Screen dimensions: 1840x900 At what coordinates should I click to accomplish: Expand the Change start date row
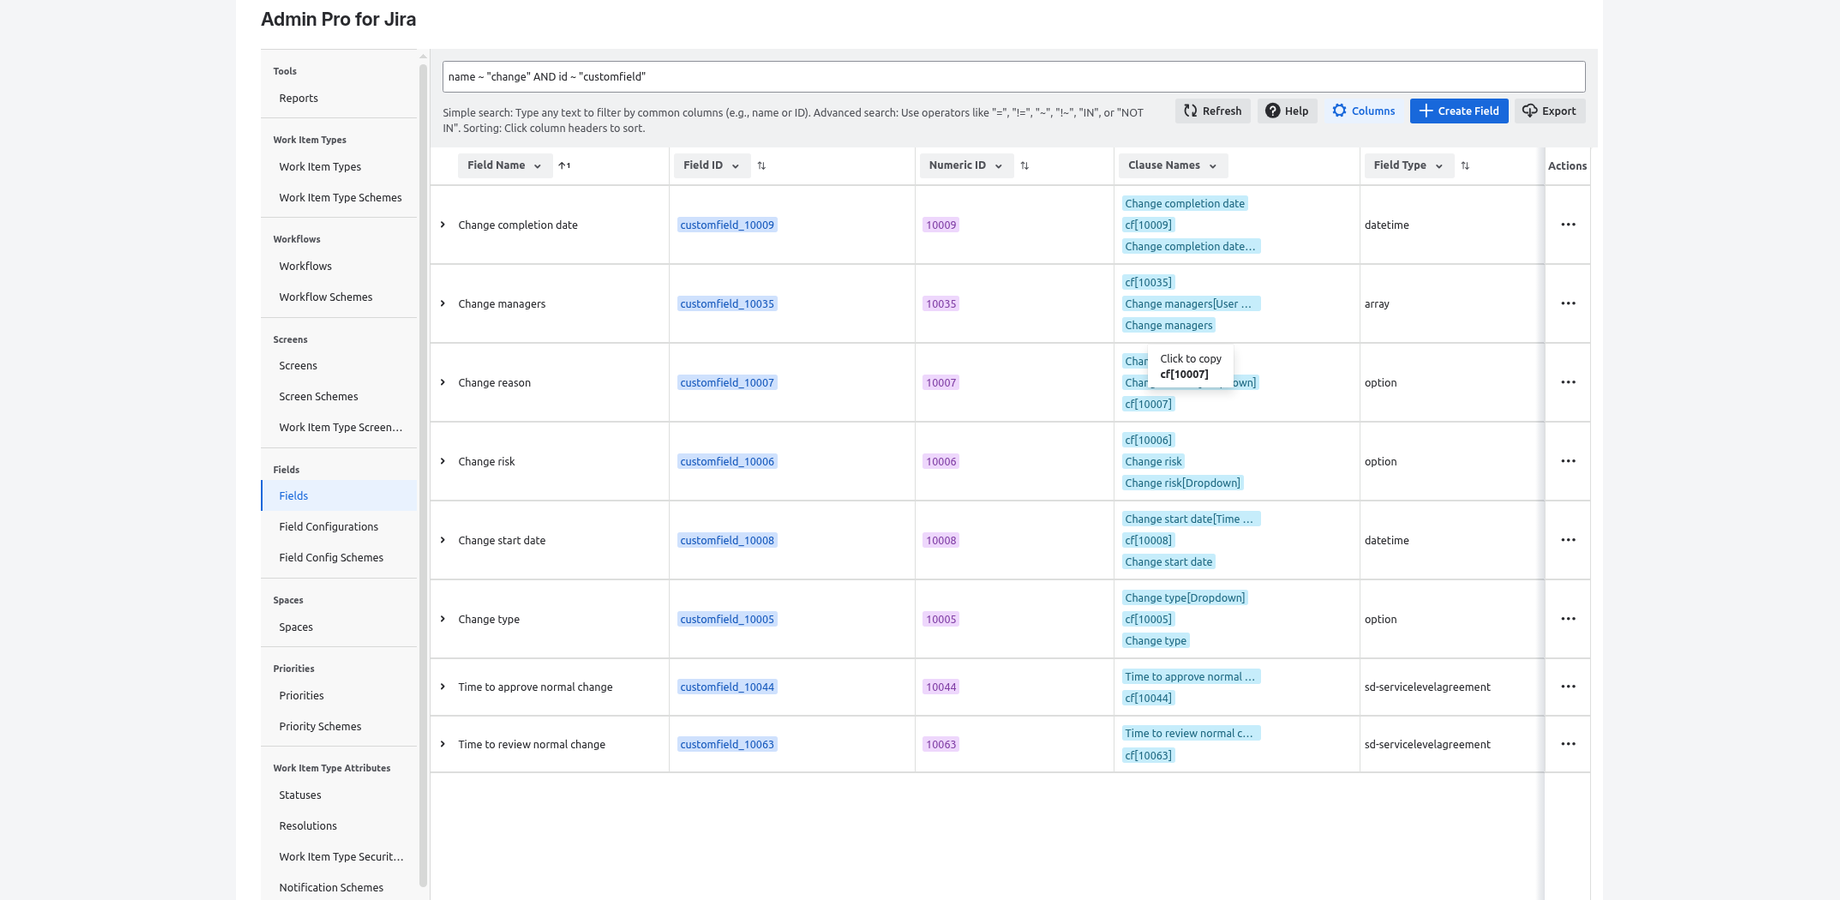point(443,541)
